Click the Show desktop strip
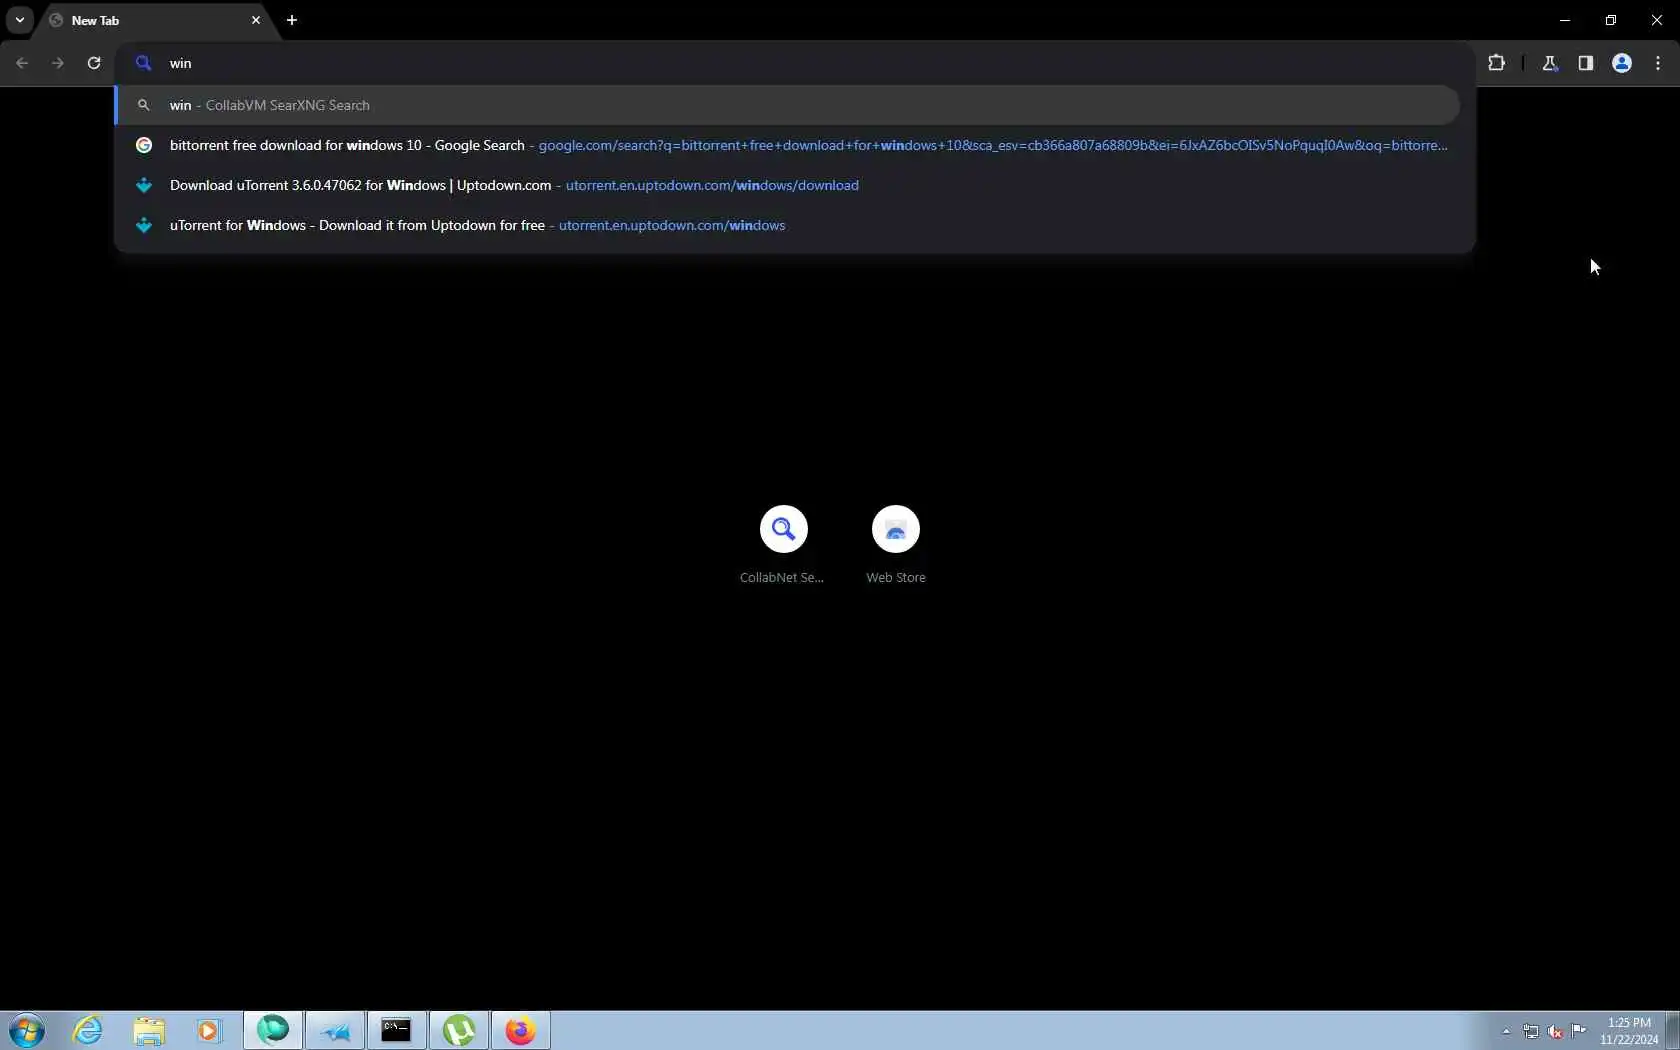 (x=1673, y=1030)
